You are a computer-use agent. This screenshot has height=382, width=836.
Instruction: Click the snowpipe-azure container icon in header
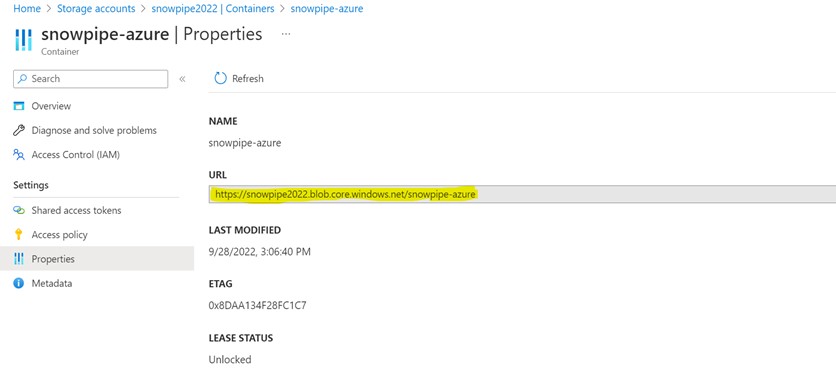[x=23, y=39]
